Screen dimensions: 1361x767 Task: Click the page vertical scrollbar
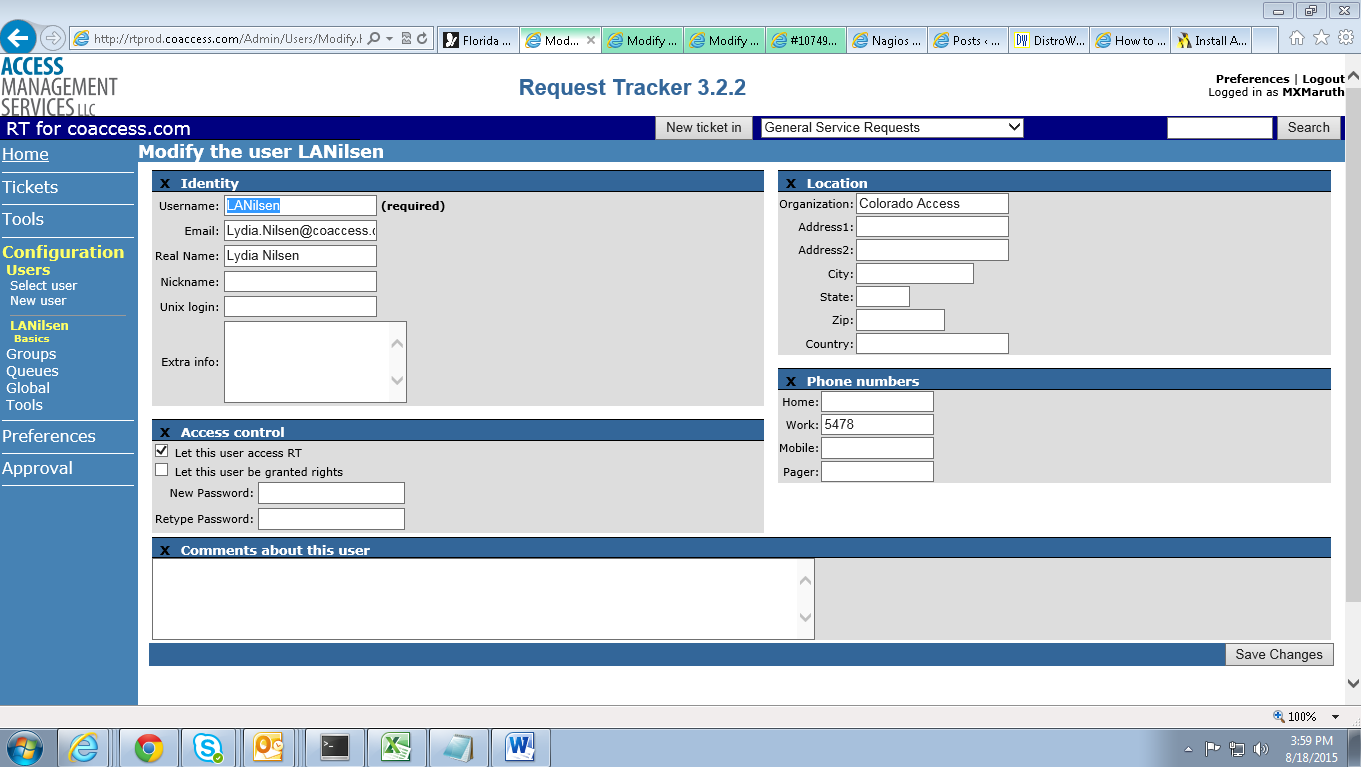coord(1353,380)
